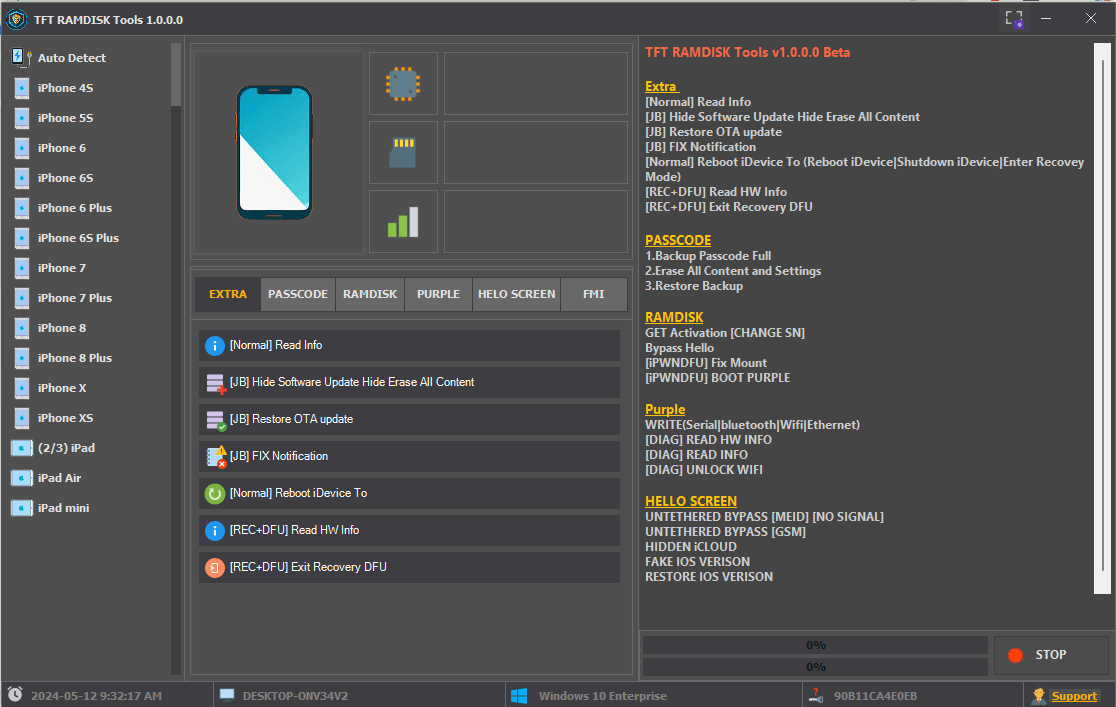Select iPad mini in the device sidebar
This screenshot has height=707, width=1116.
tap(62, 507)
